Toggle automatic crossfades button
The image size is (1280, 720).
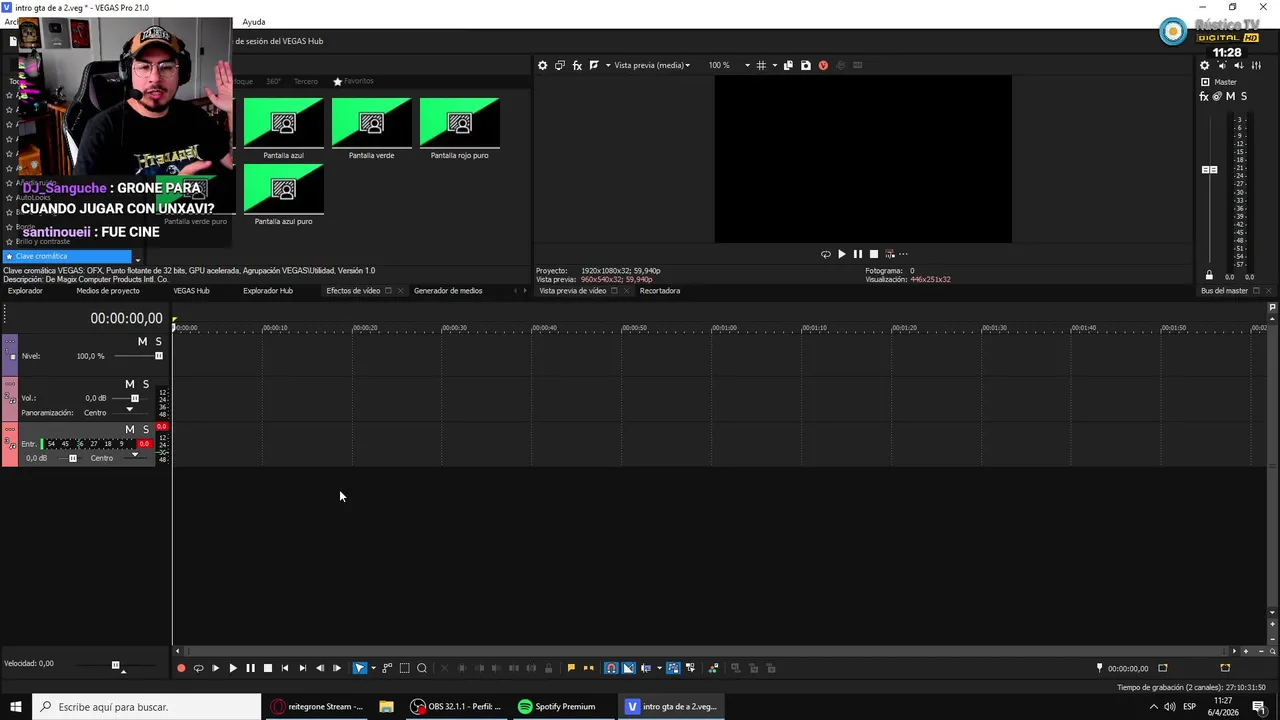[629, 668]
